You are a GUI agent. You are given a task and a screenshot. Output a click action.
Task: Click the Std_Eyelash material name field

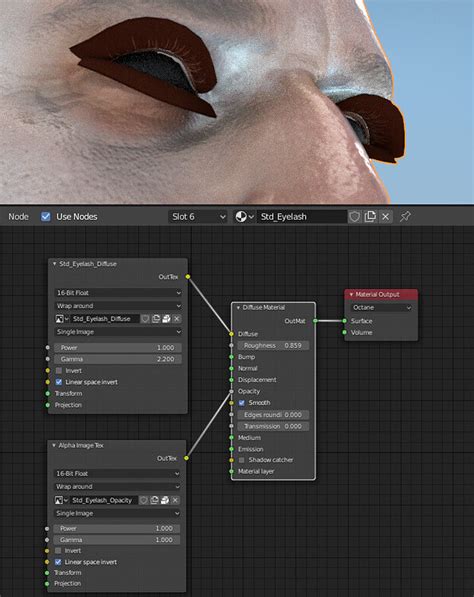click(x=302, y=217)
